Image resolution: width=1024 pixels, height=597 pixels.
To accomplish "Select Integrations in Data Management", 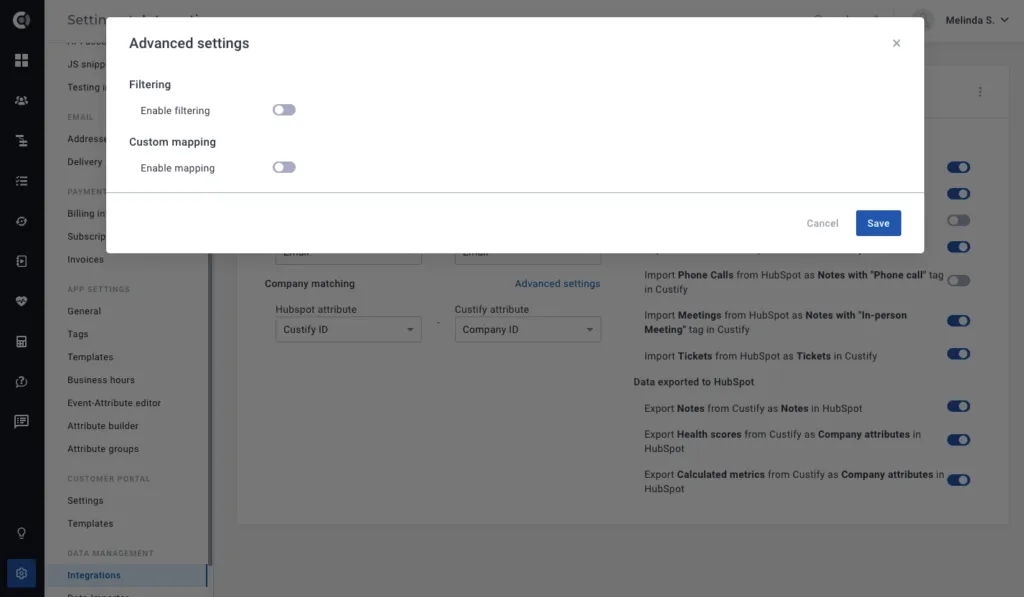I will click(94, 575).
